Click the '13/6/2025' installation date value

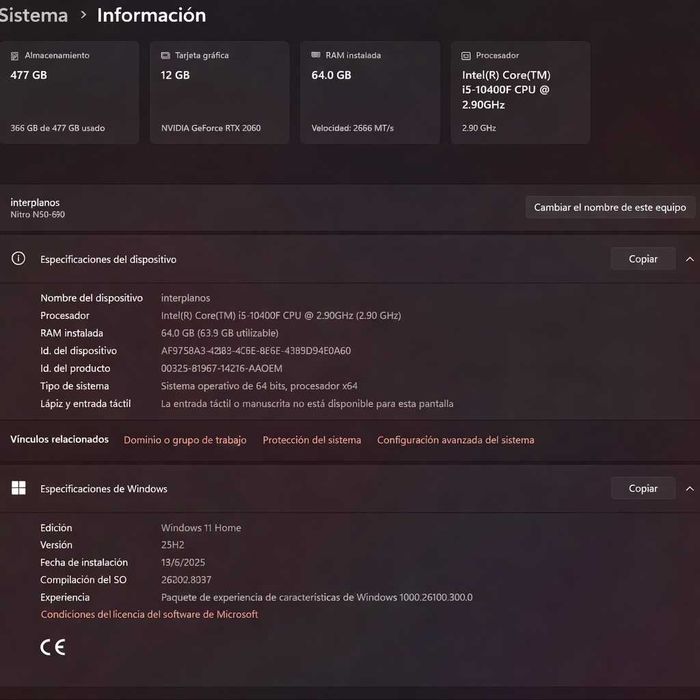183,562
